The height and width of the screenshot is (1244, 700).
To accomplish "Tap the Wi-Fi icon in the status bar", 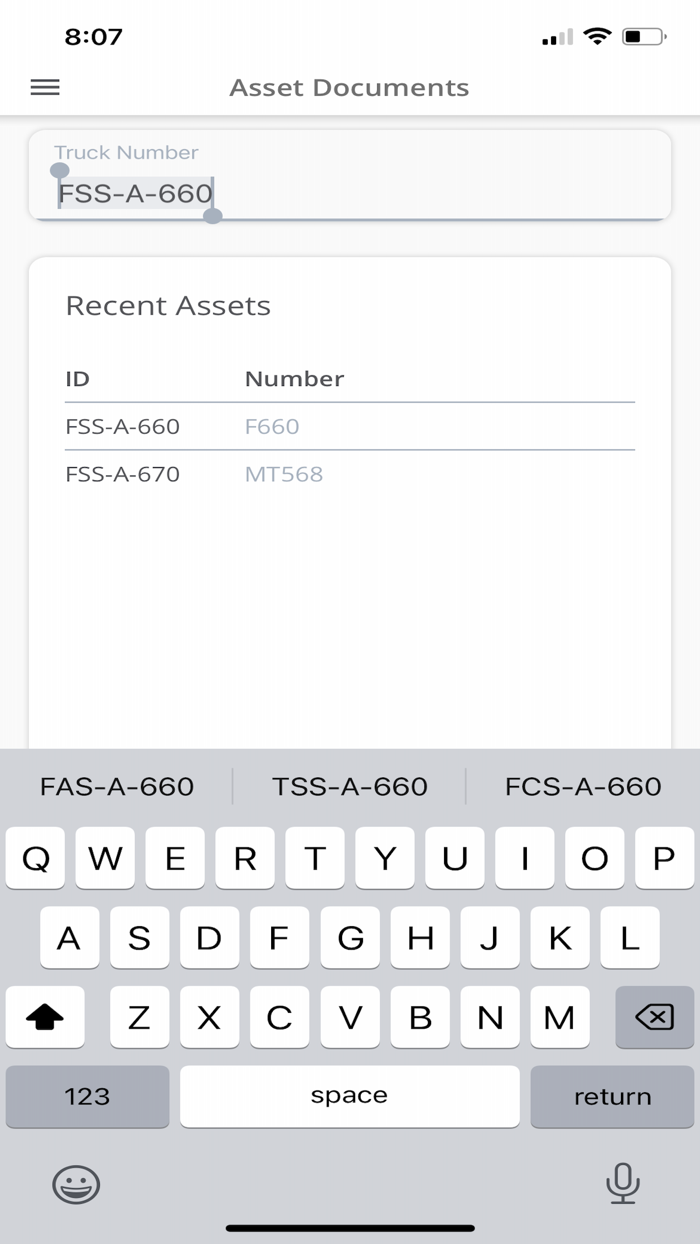I will coord(597,36).
